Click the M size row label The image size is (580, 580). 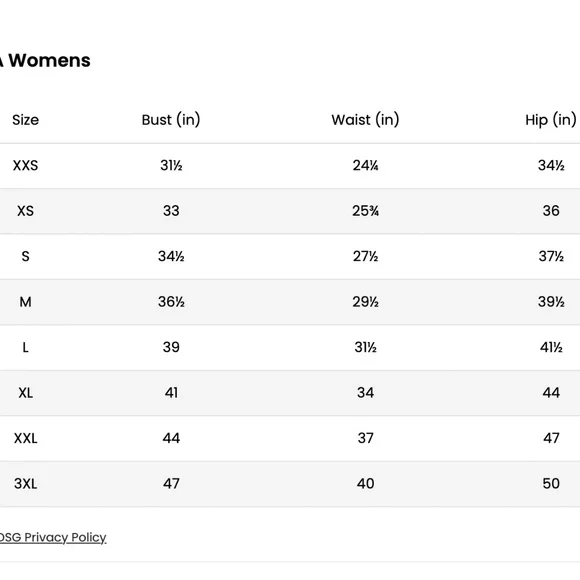click(26, 302)
